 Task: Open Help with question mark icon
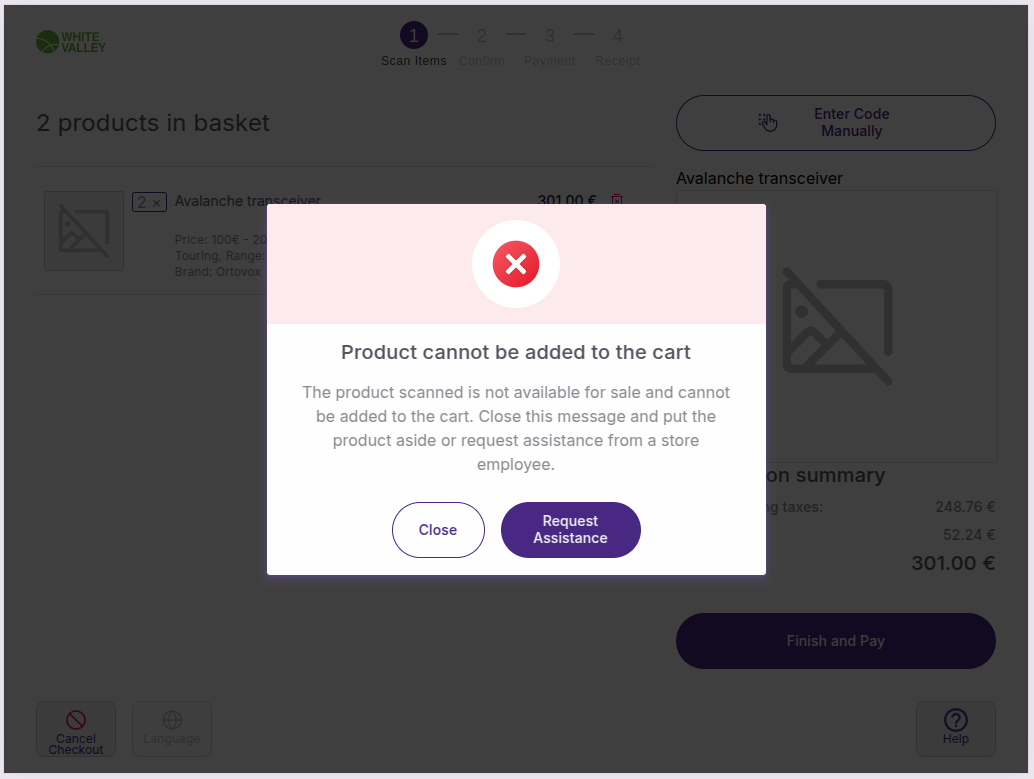[956, 720]
